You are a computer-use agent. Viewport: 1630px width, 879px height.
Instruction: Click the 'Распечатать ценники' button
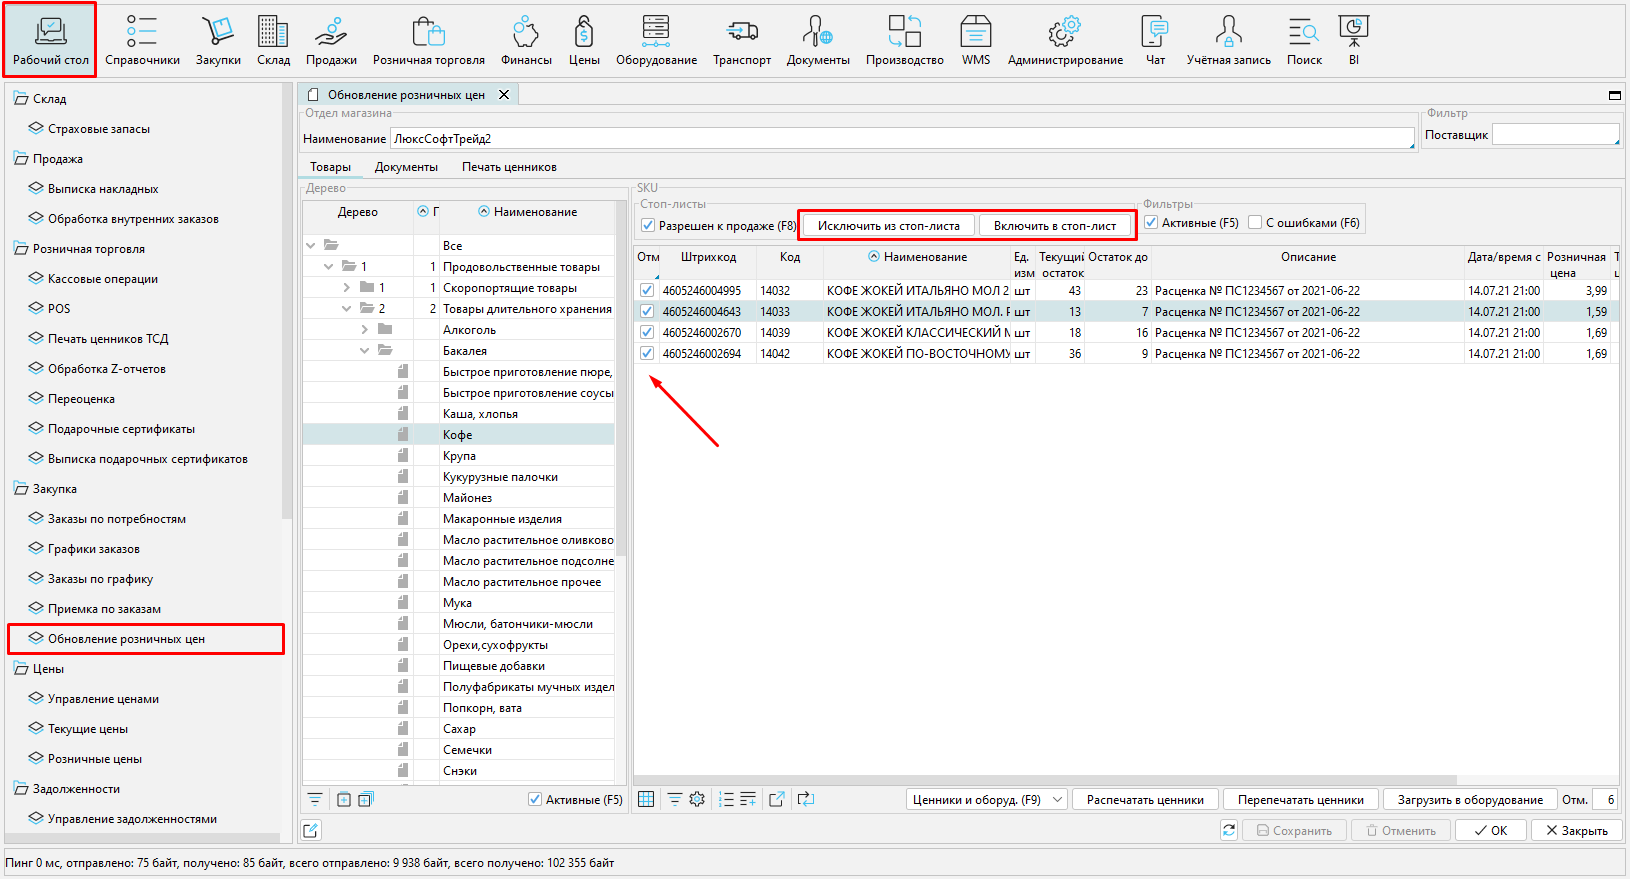tap(1145, 799)
